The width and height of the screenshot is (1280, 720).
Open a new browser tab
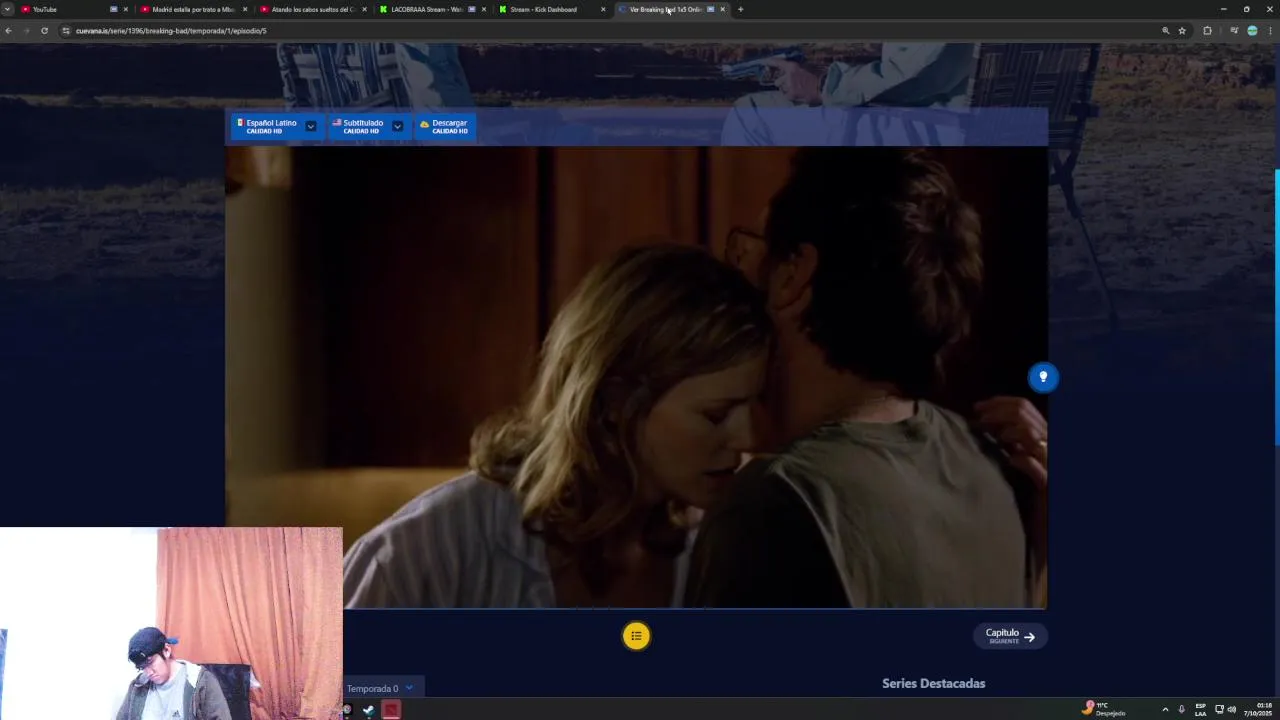(740, 9)
